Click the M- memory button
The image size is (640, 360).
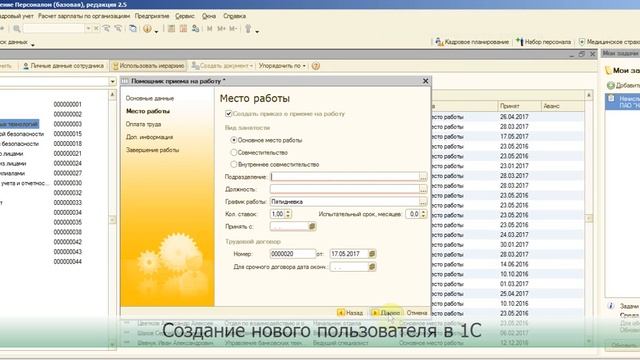pyautogui.click(x=233, y=29)
